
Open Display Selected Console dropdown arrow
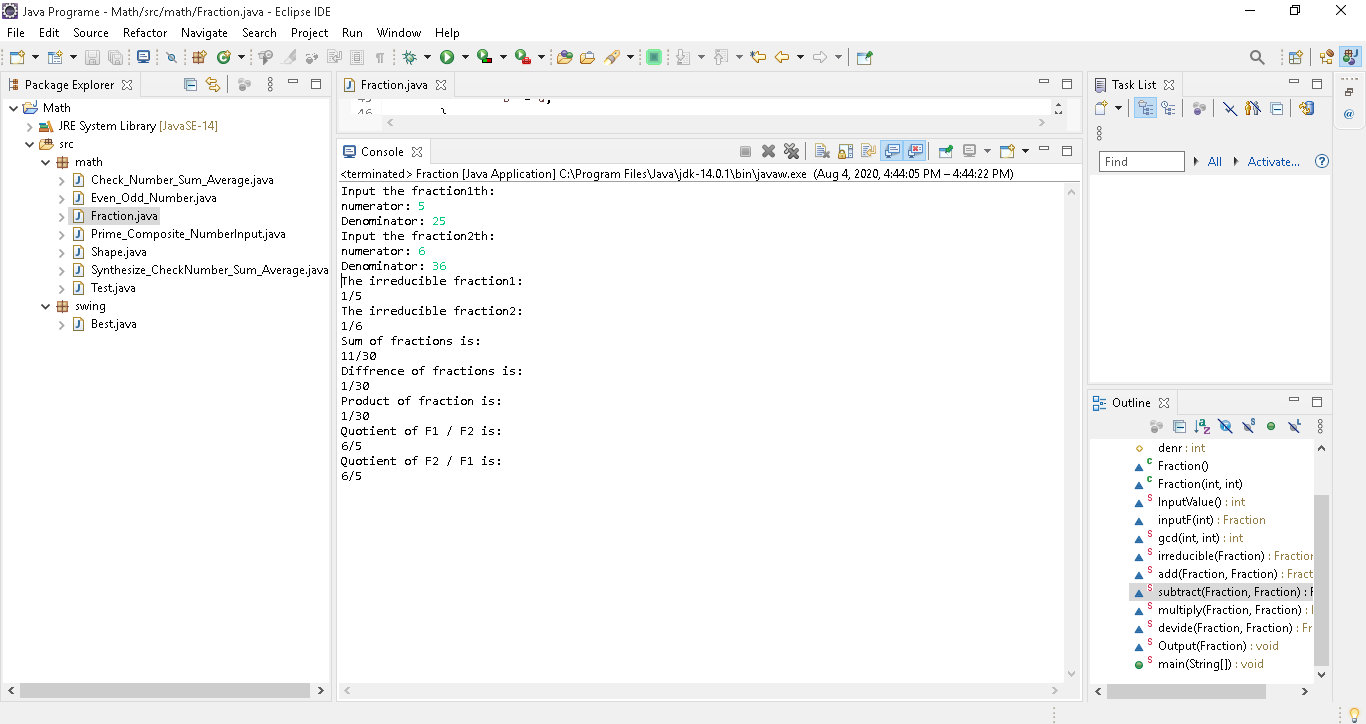(987, 151)
